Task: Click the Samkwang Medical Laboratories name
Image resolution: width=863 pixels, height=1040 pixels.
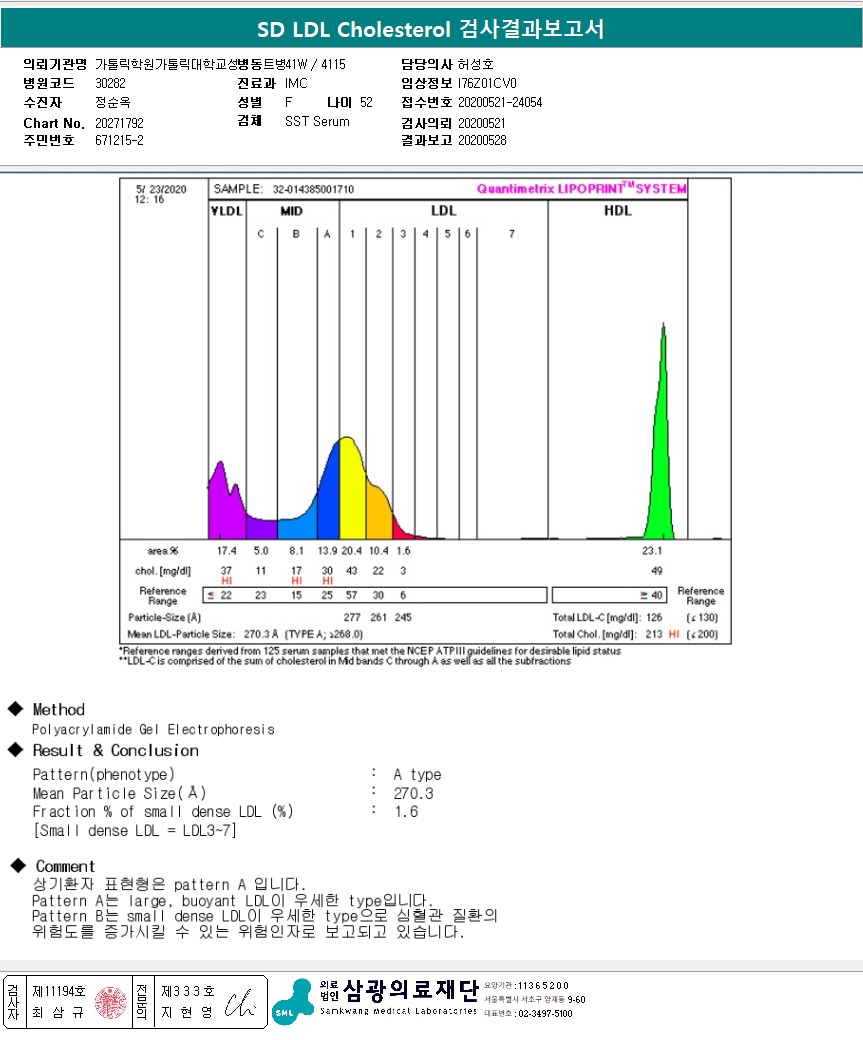Action: pyautogui.click(x=398, y=1011)
